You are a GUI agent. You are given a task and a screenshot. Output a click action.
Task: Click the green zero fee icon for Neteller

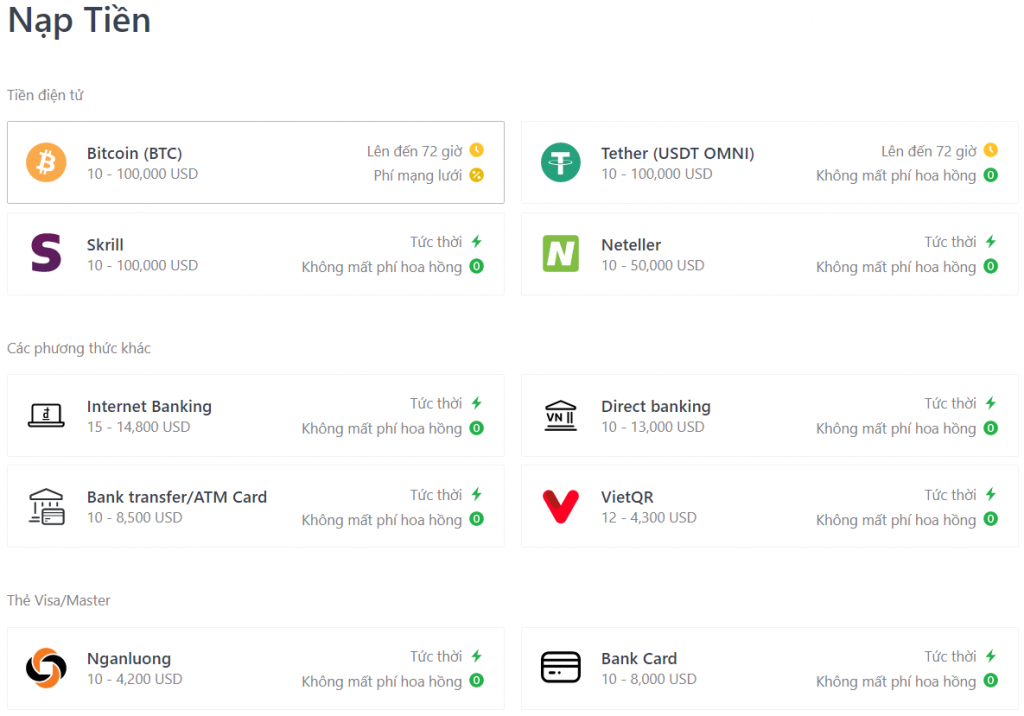coord(991,266)
